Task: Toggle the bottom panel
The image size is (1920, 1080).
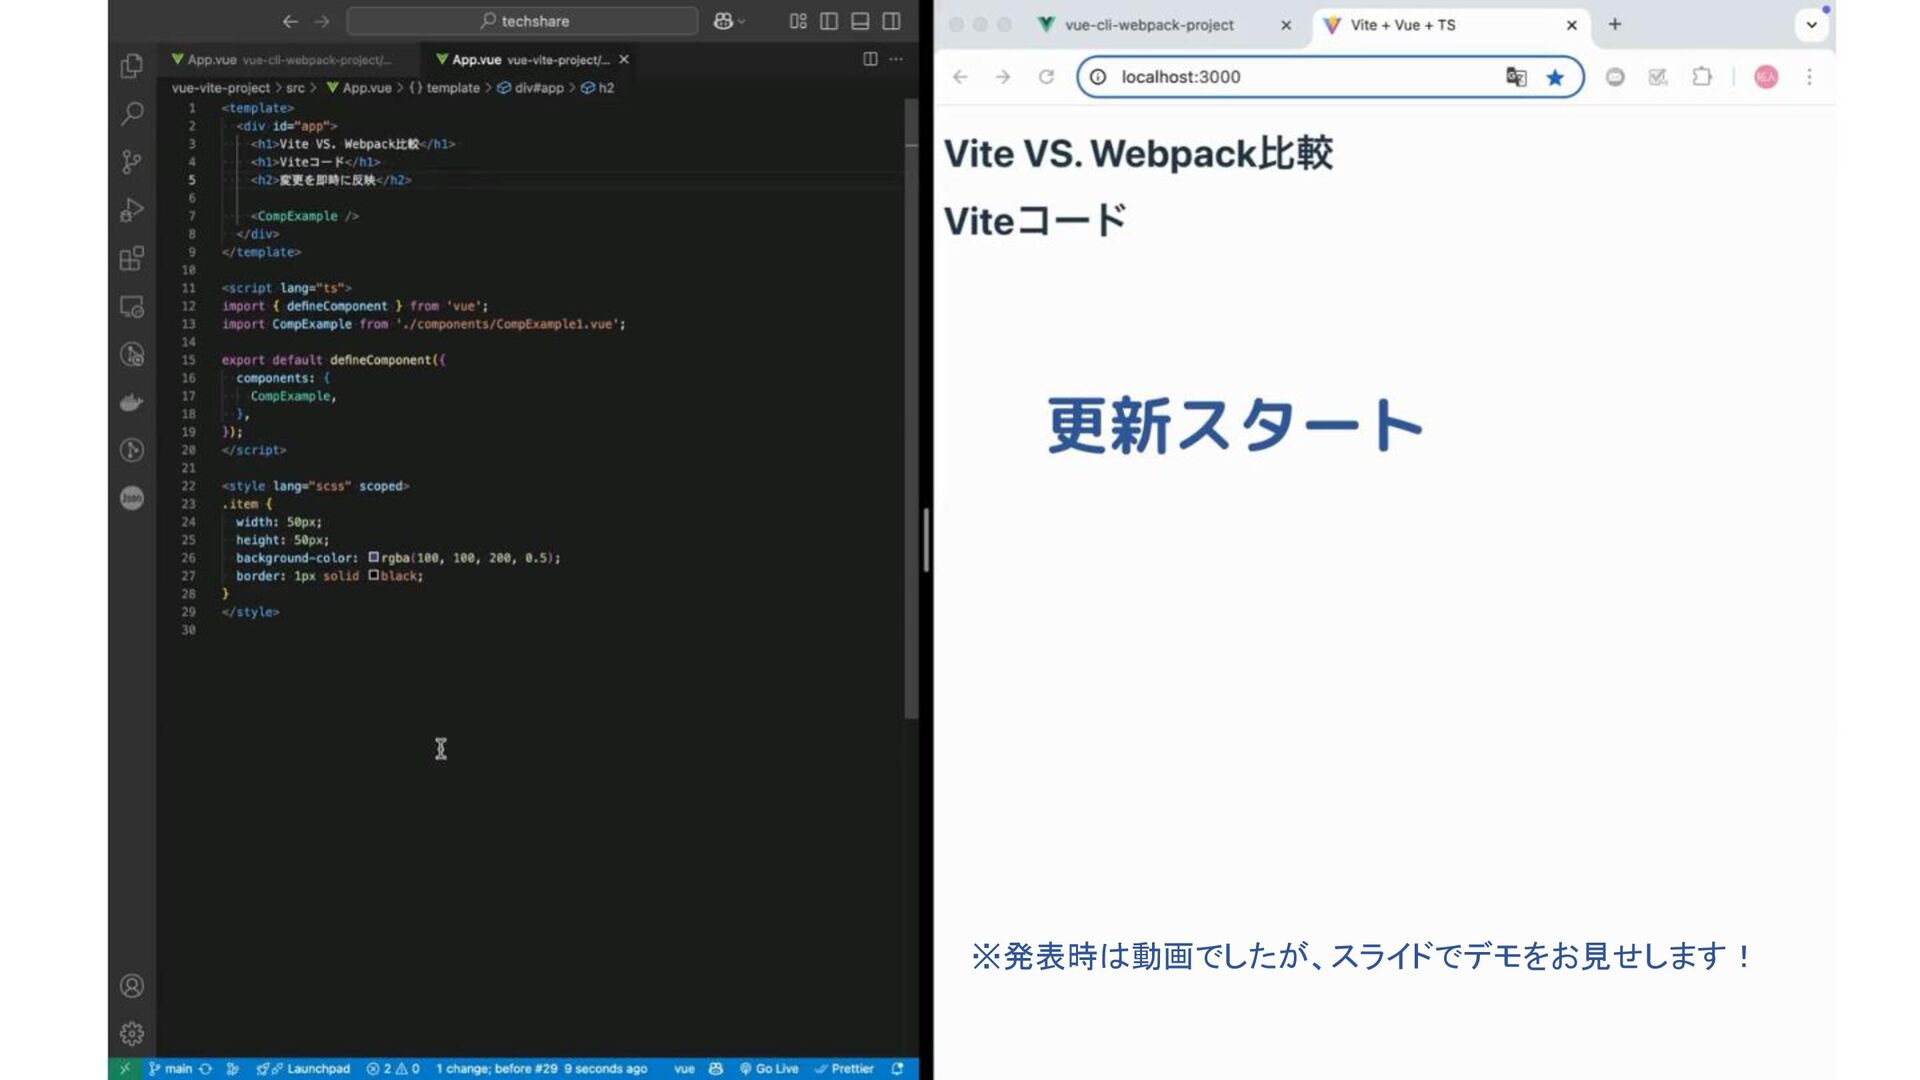Action: 860,21
